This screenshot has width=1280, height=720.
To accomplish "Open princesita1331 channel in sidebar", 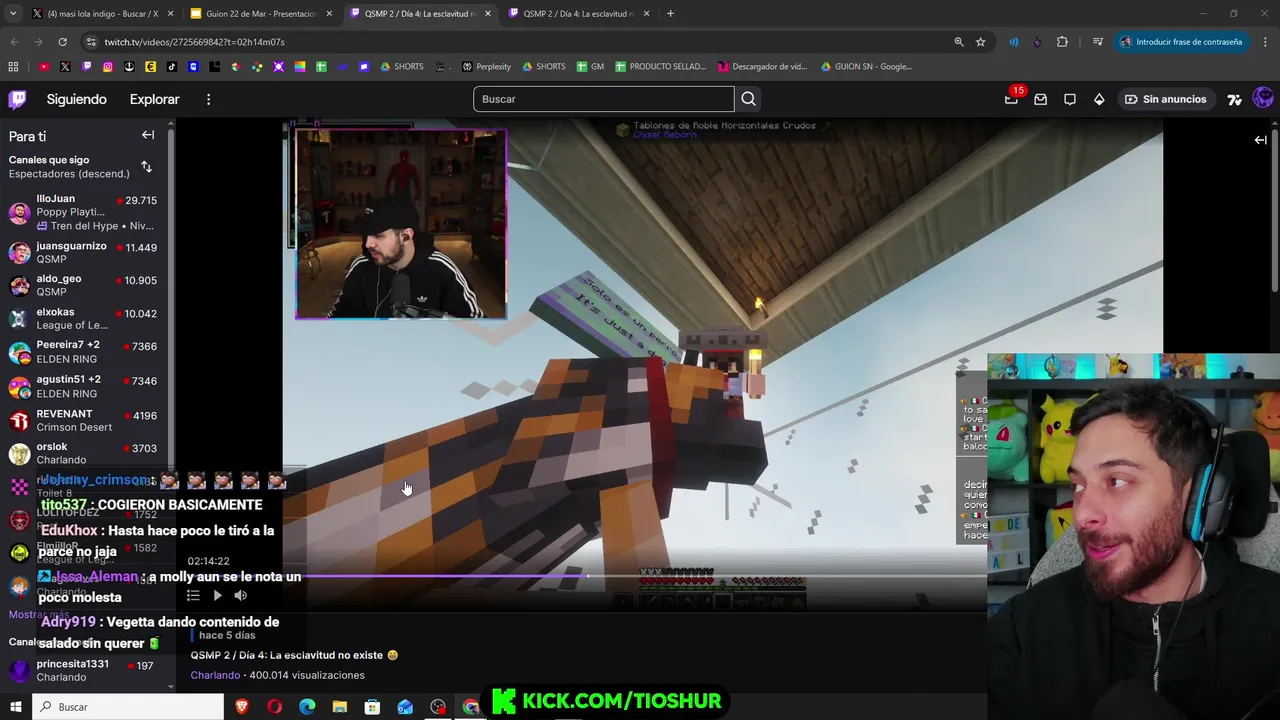I will 87,670.
